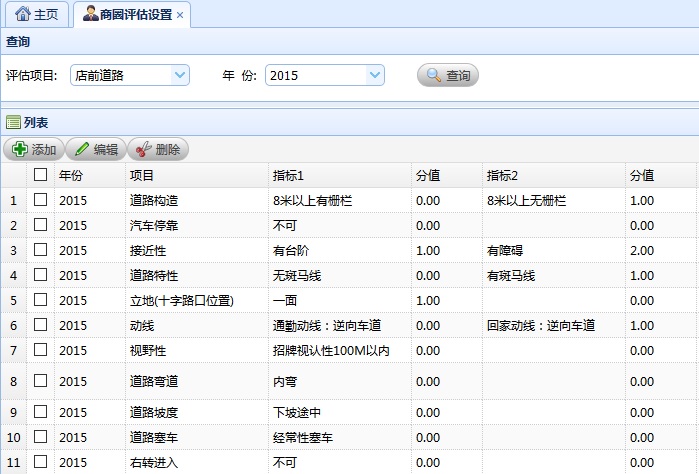Check the 汽车停靠 row checkbox
This screenshot has height=474, width=699.
tap(41, 224)
